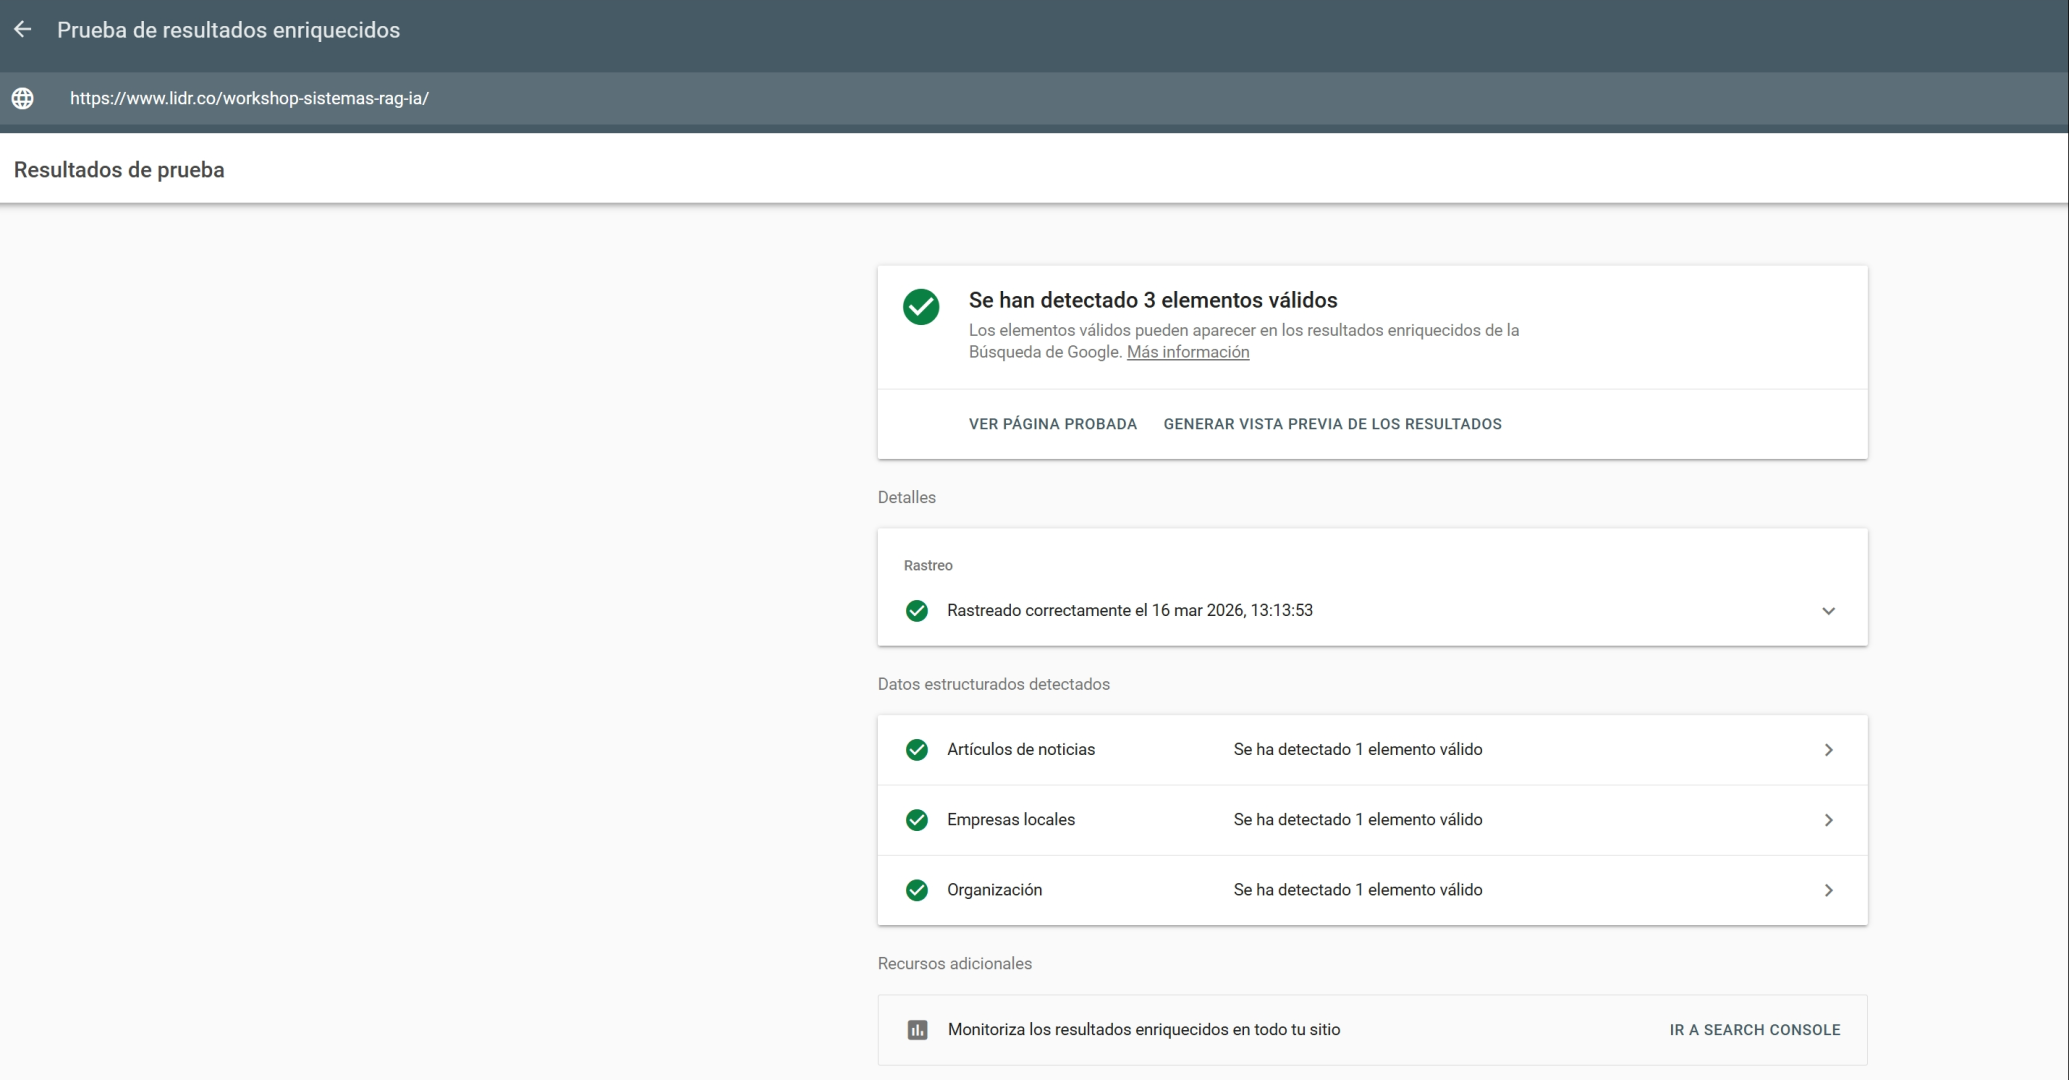Image resolution: width=2069 pixels, height=1080 pixels.
Task: Select the Organización row text
Action: (994, 890)
